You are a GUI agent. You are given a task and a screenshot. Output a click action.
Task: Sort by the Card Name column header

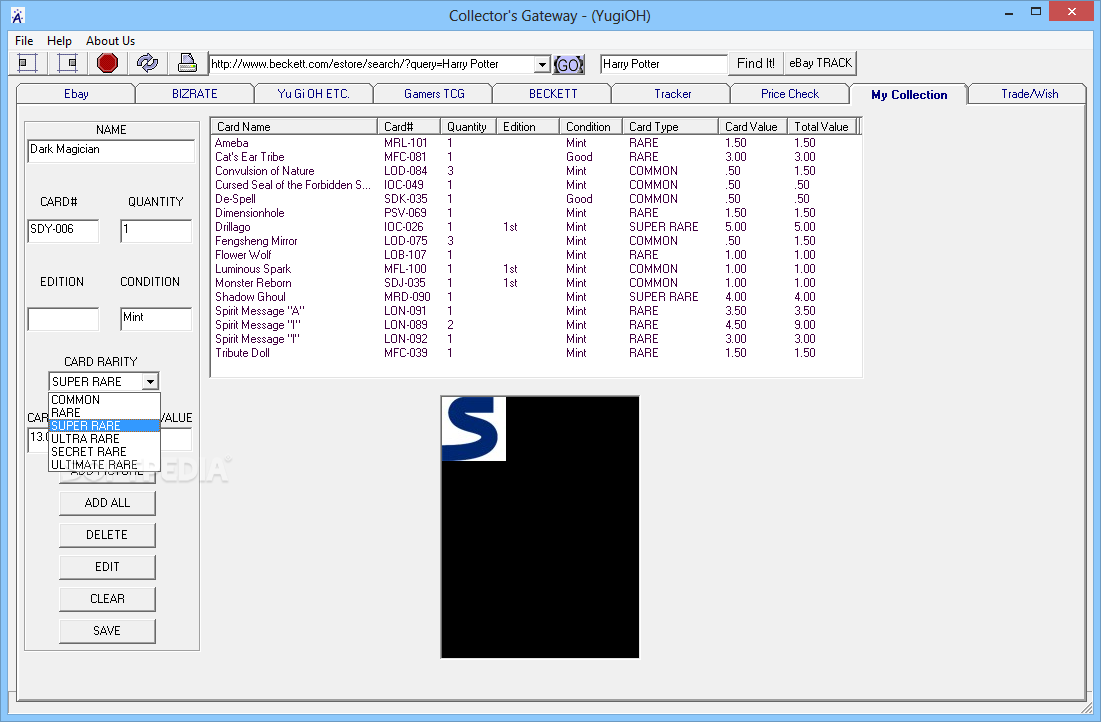(294, 126)
